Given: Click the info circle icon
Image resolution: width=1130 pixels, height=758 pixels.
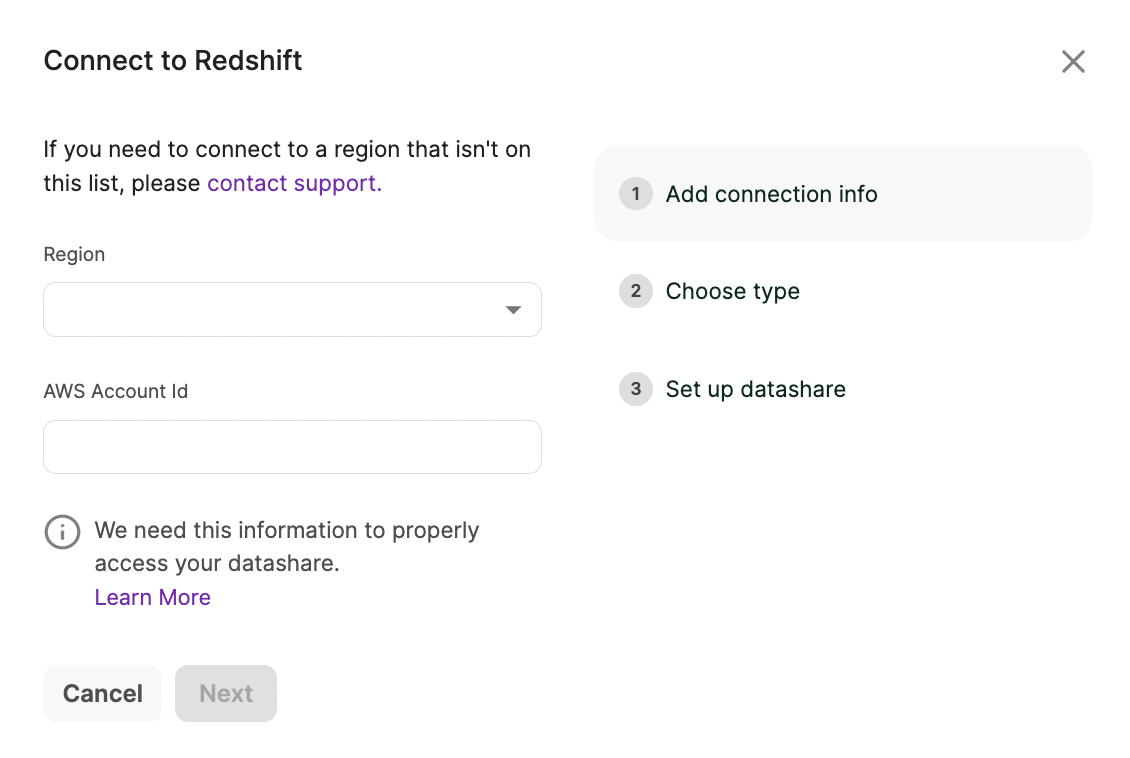Looking at the screenshot, I should (x=62, y=532).
